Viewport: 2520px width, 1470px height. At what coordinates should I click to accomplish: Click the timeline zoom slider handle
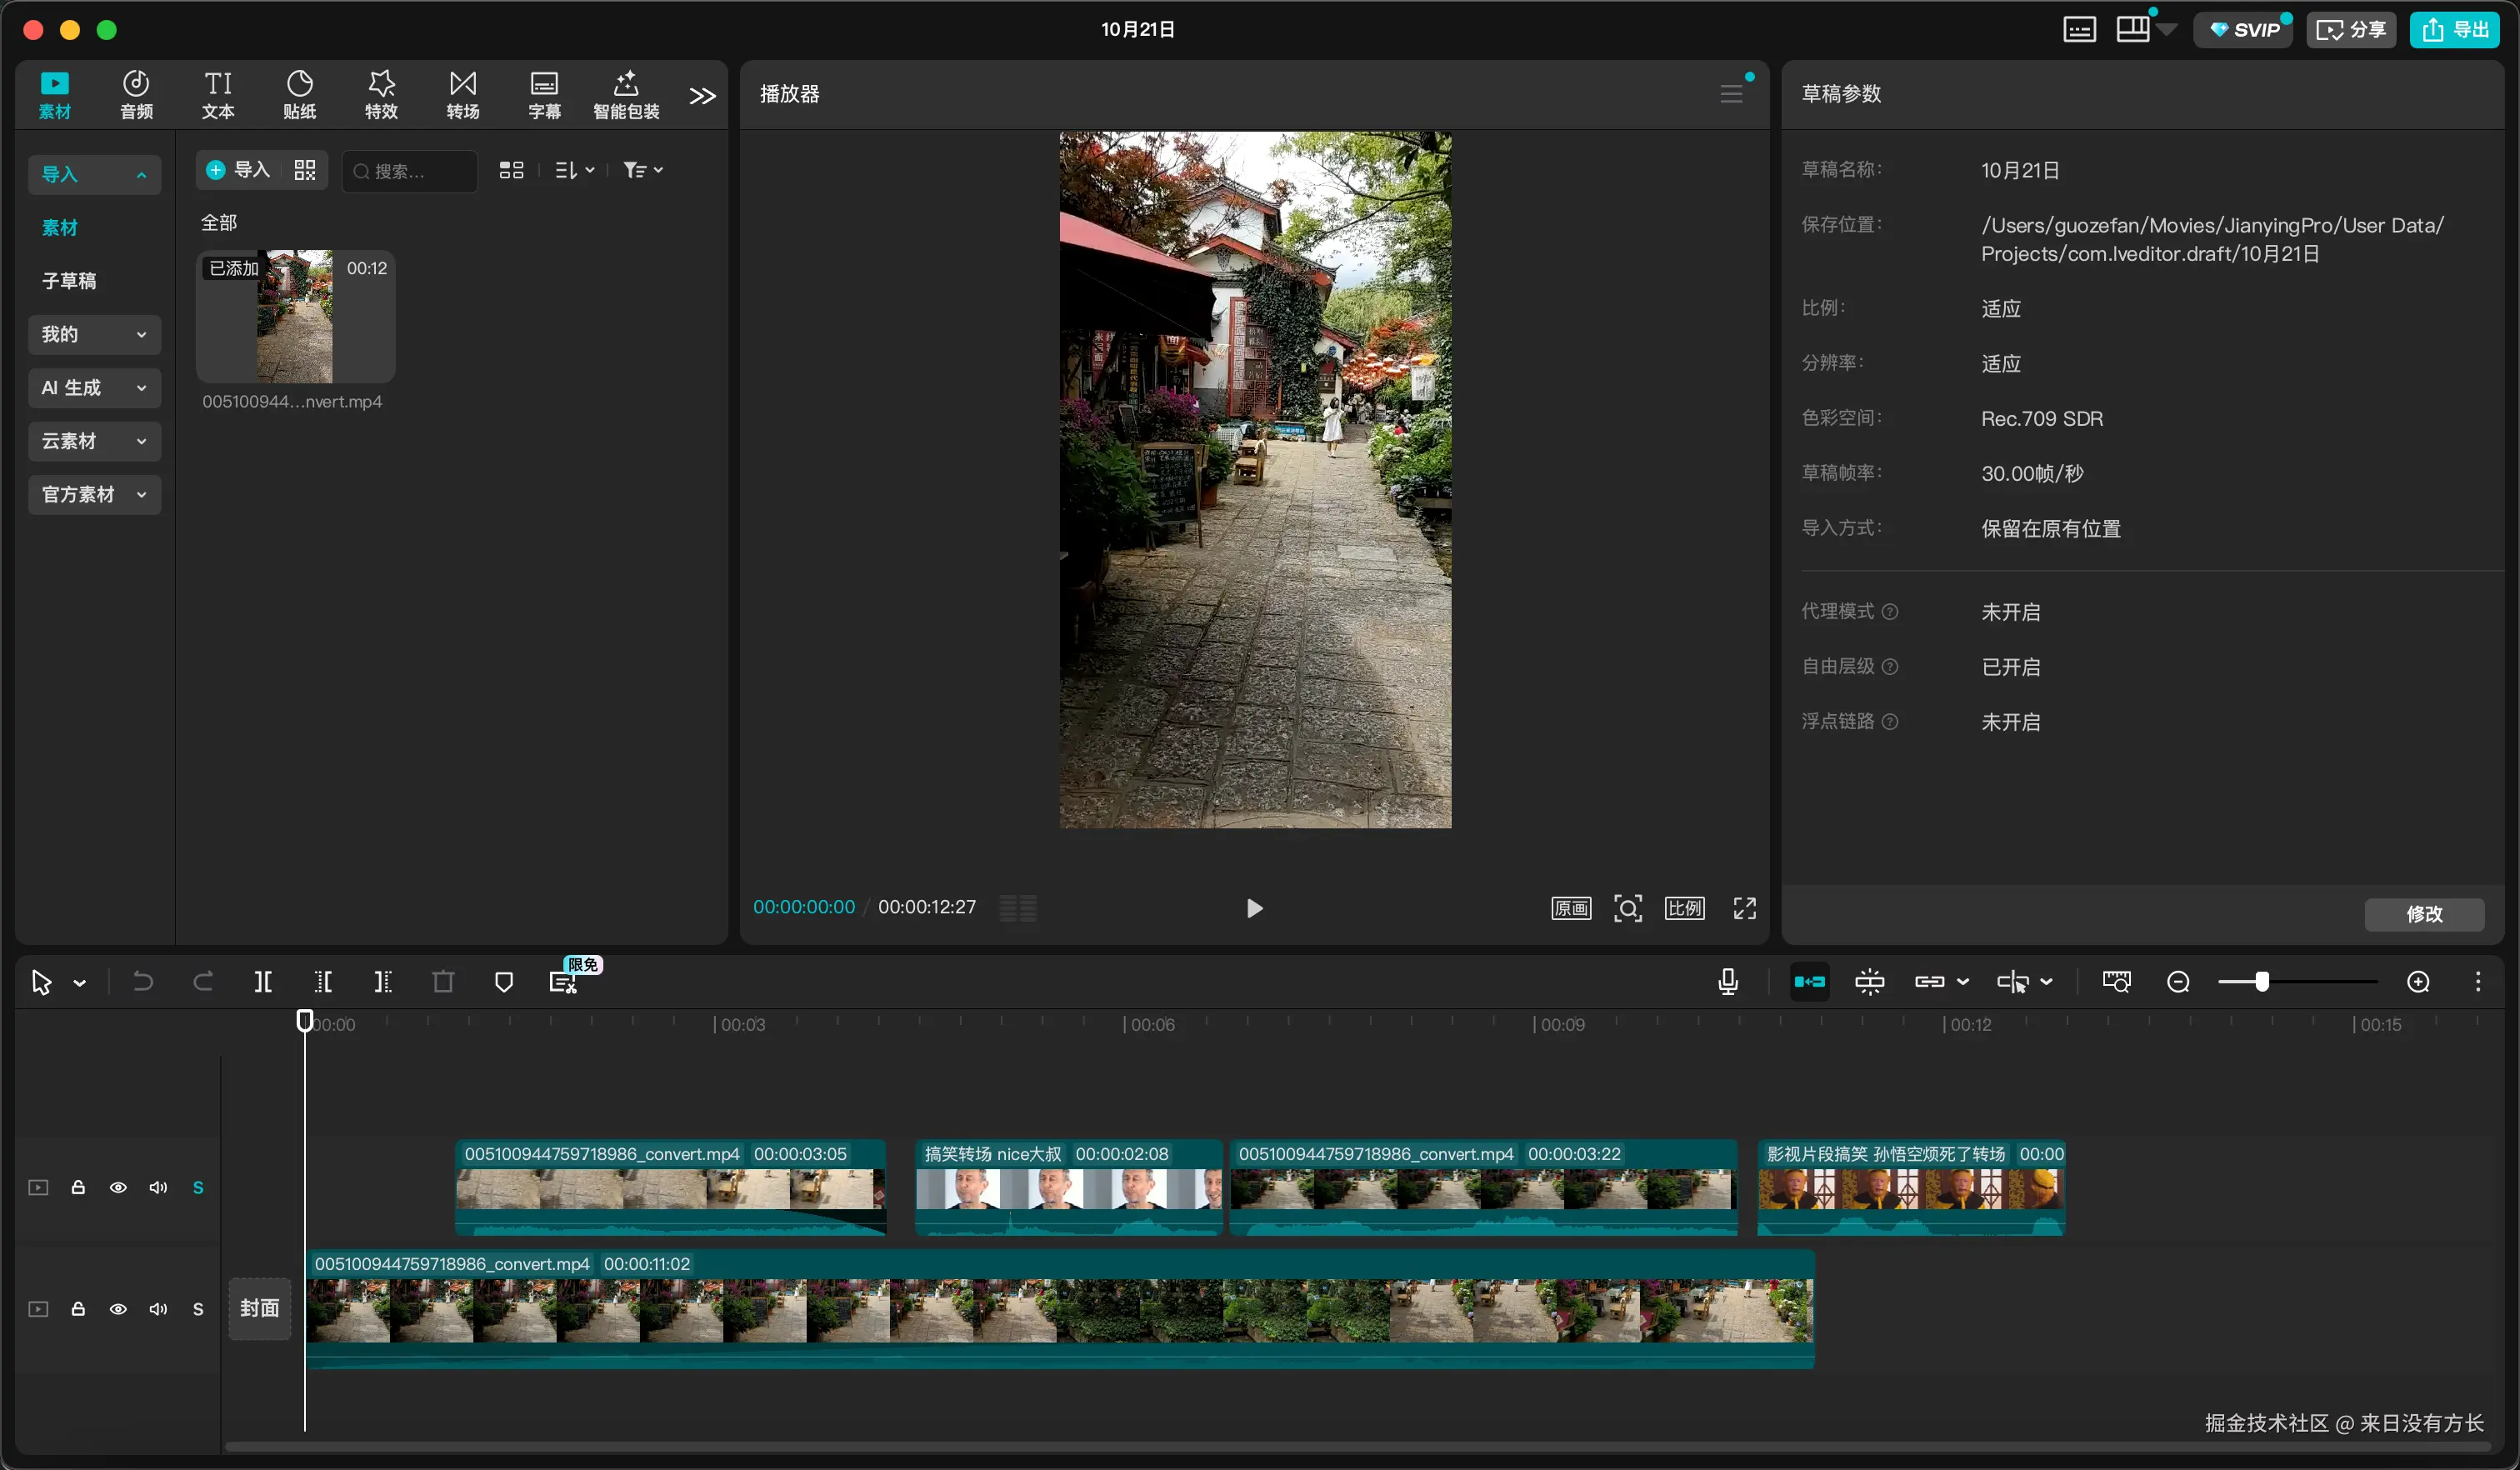pyautogui.click(x=2262, y=982)
